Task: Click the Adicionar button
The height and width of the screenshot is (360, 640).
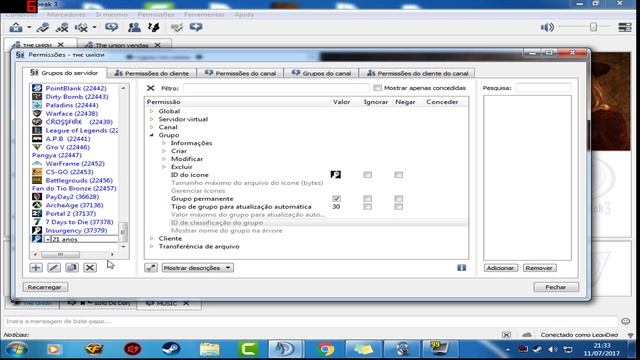Action: 501,268
